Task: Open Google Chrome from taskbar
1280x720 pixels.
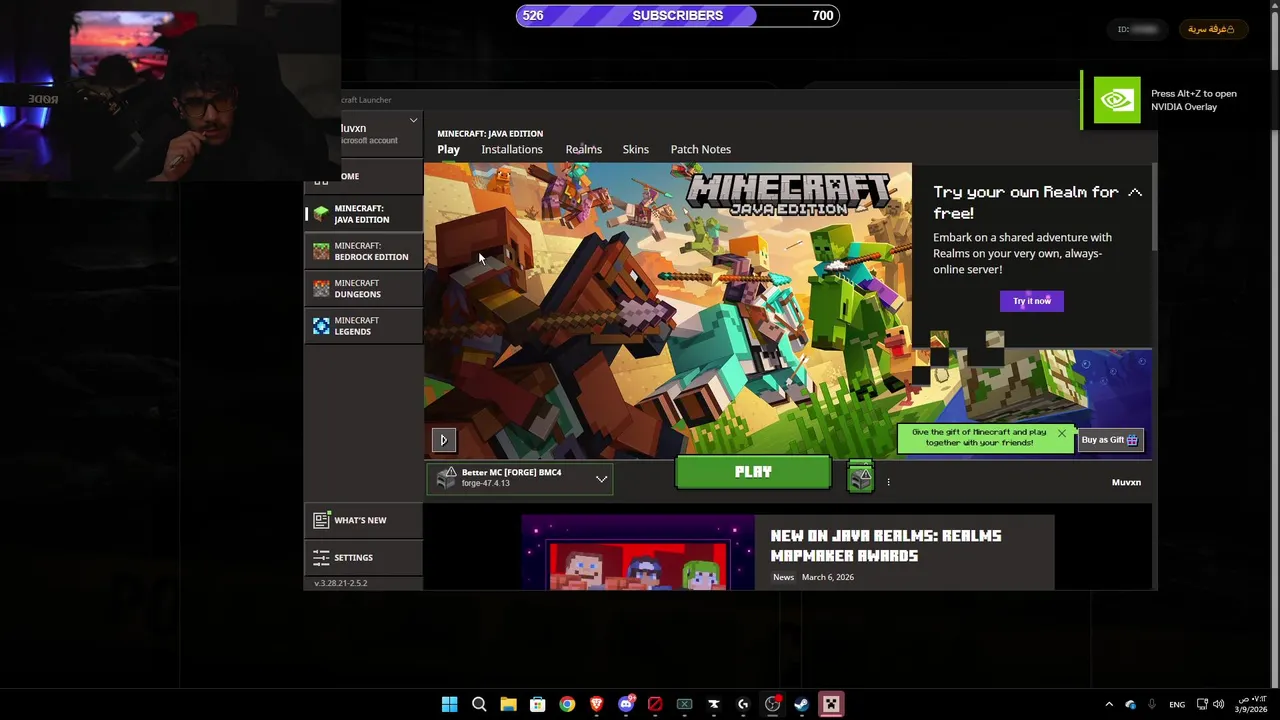Action: pyautogui.click(x=567, y=704)
